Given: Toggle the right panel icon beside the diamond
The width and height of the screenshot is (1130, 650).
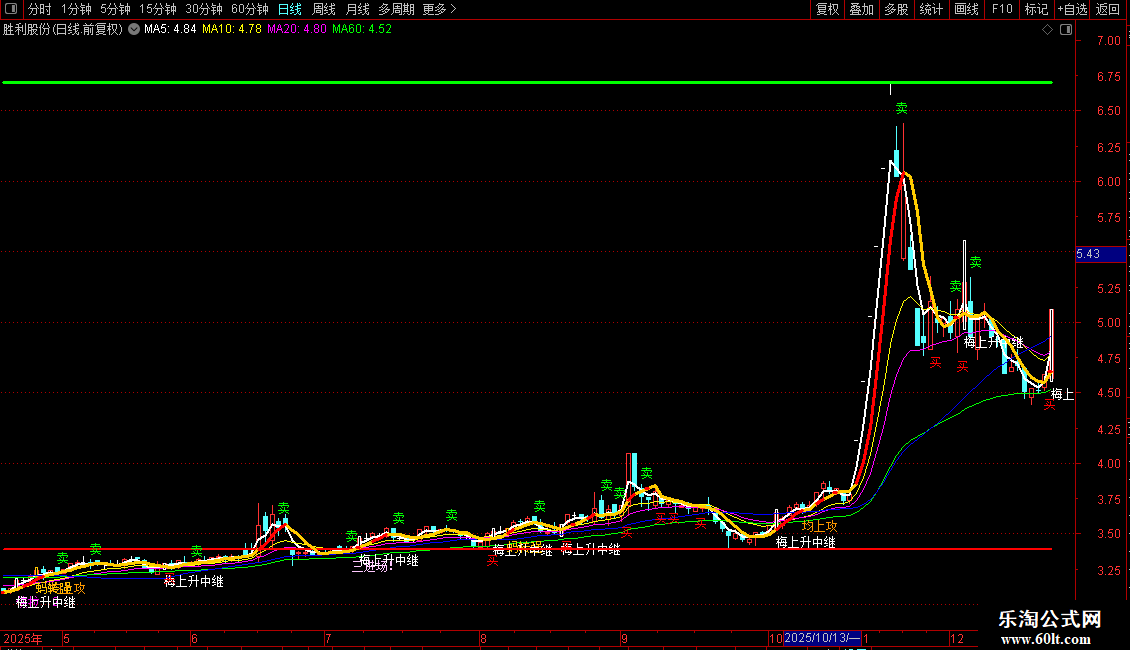Looking at the screenshot, I should [x=1066, y=30].
